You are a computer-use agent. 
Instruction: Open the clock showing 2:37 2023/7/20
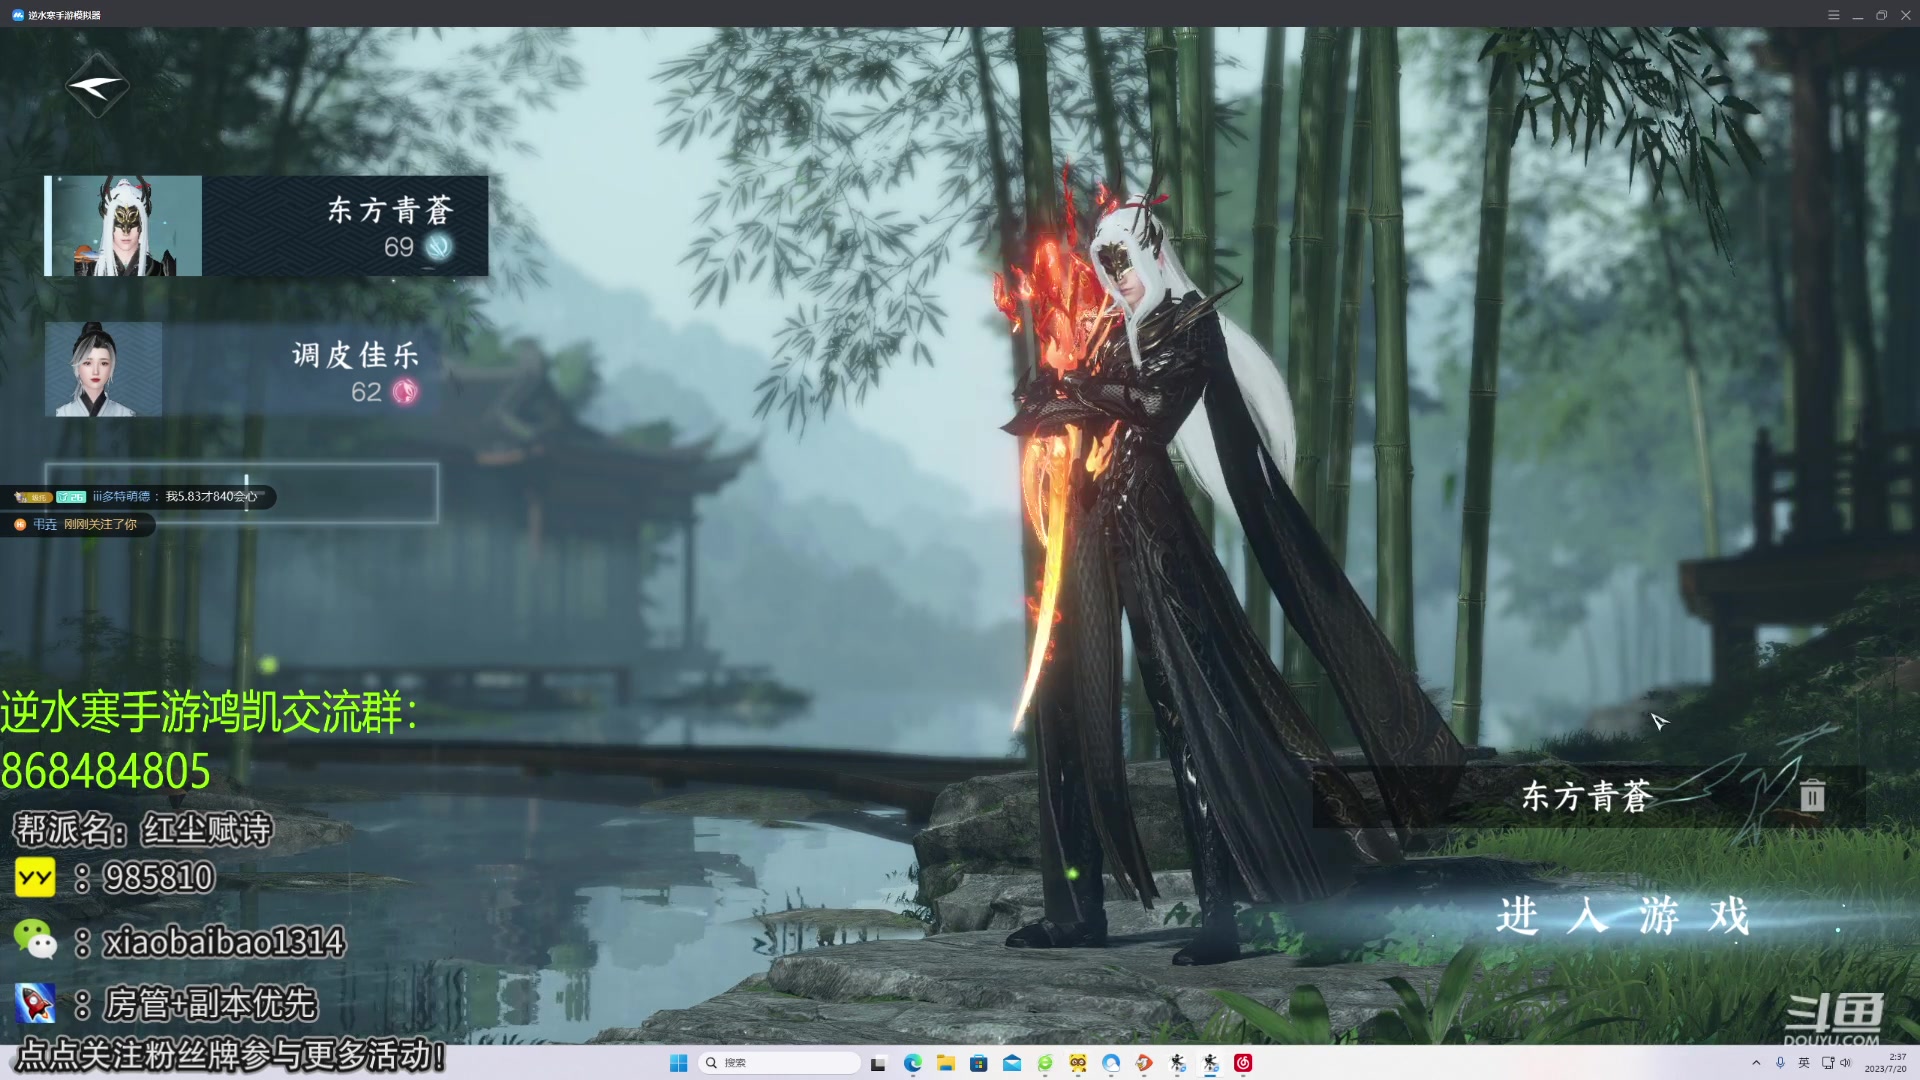point(1886,1063)
